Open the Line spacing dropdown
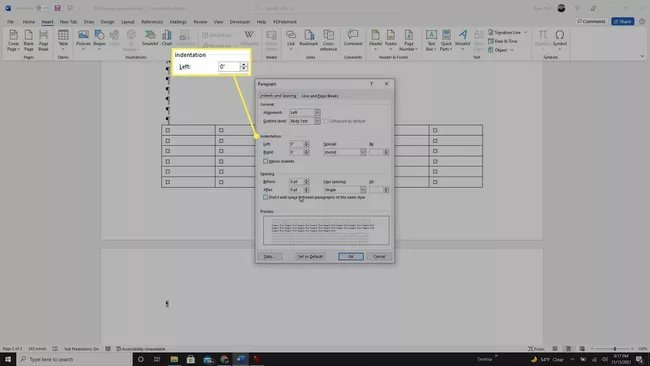Image resolution: width=650 pixels, height=366 pixels. (x=344, y=190)
